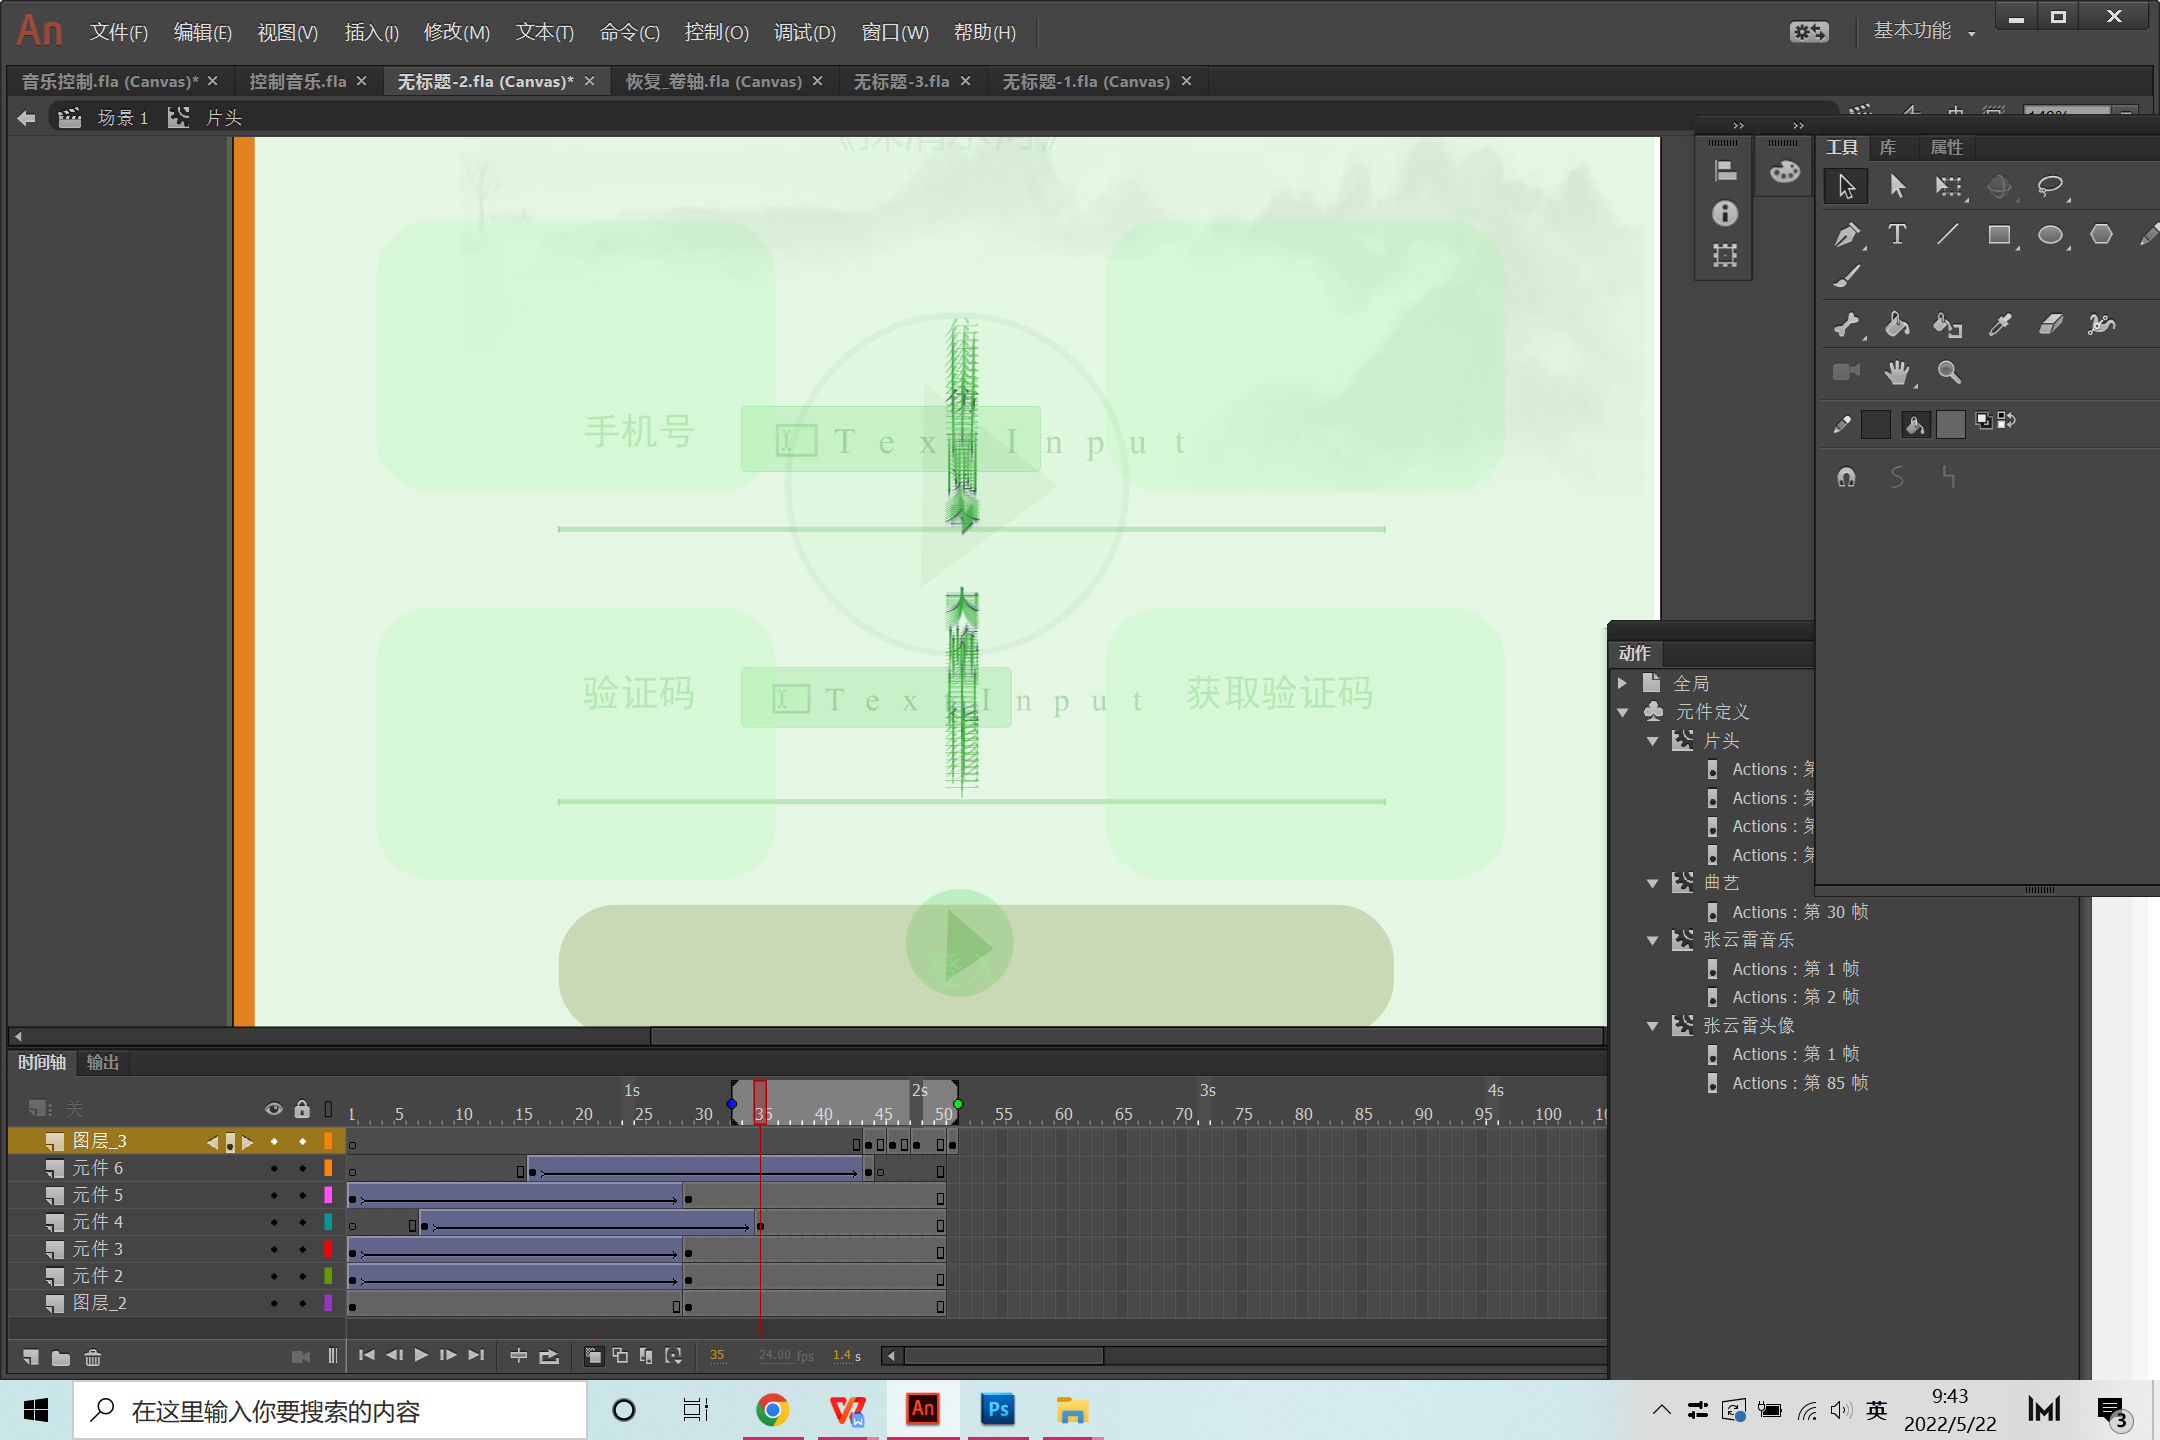The width and height of the screenshot is (2160, 1440).
Task: Select the Text tool
Action: coord(1897,235)
